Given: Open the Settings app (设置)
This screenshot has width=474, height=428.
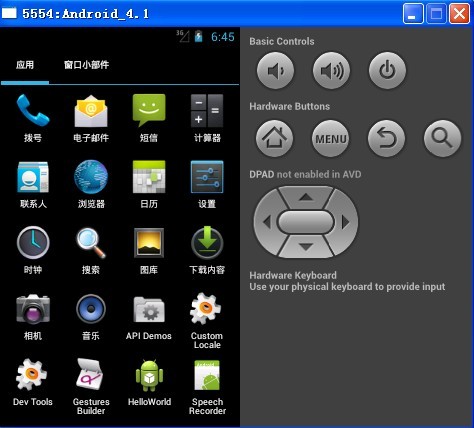Looking at the screenshot, I should coord(207,184).
